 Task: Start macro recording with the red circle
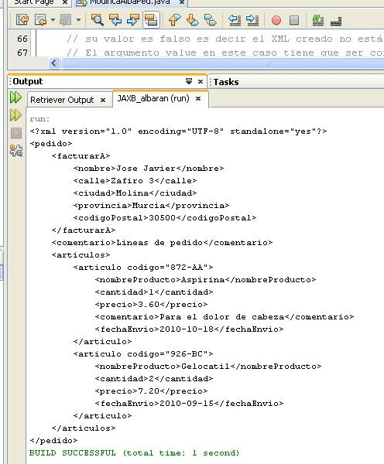pyautogui.click(x=276, y=20)
